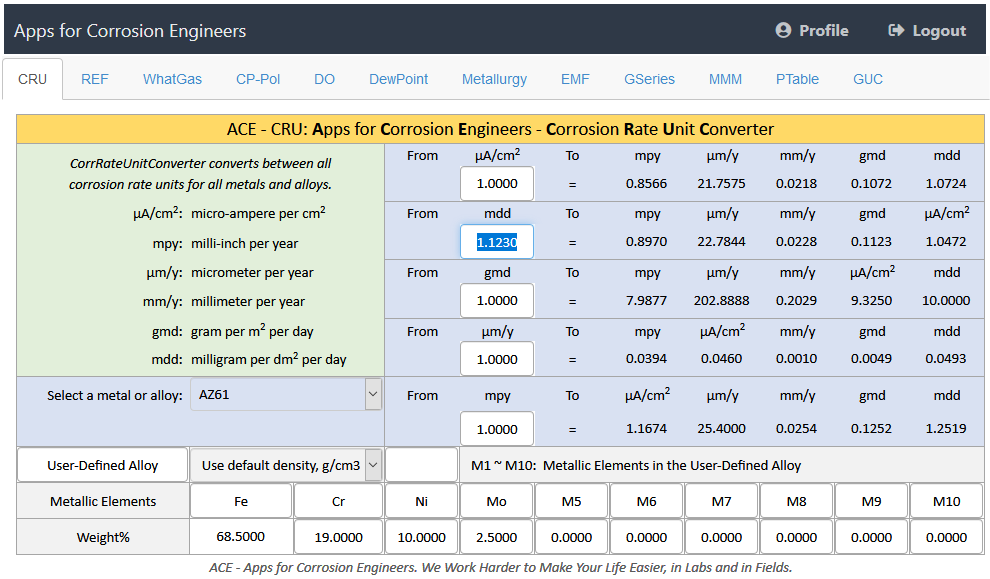
Task: Switch to the PTable tab
Action: pos(797,79)
